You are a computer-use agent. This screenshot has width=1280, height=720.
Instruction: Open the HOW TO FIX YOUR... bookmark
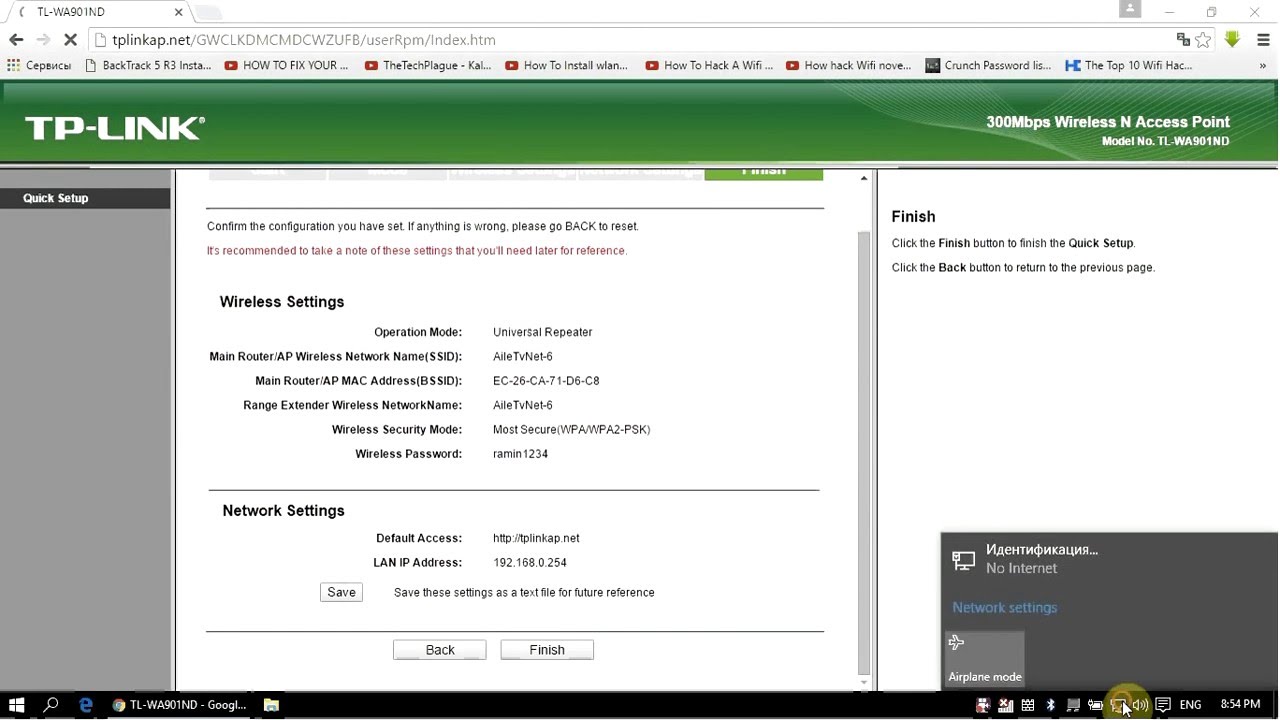coord(286,66)
